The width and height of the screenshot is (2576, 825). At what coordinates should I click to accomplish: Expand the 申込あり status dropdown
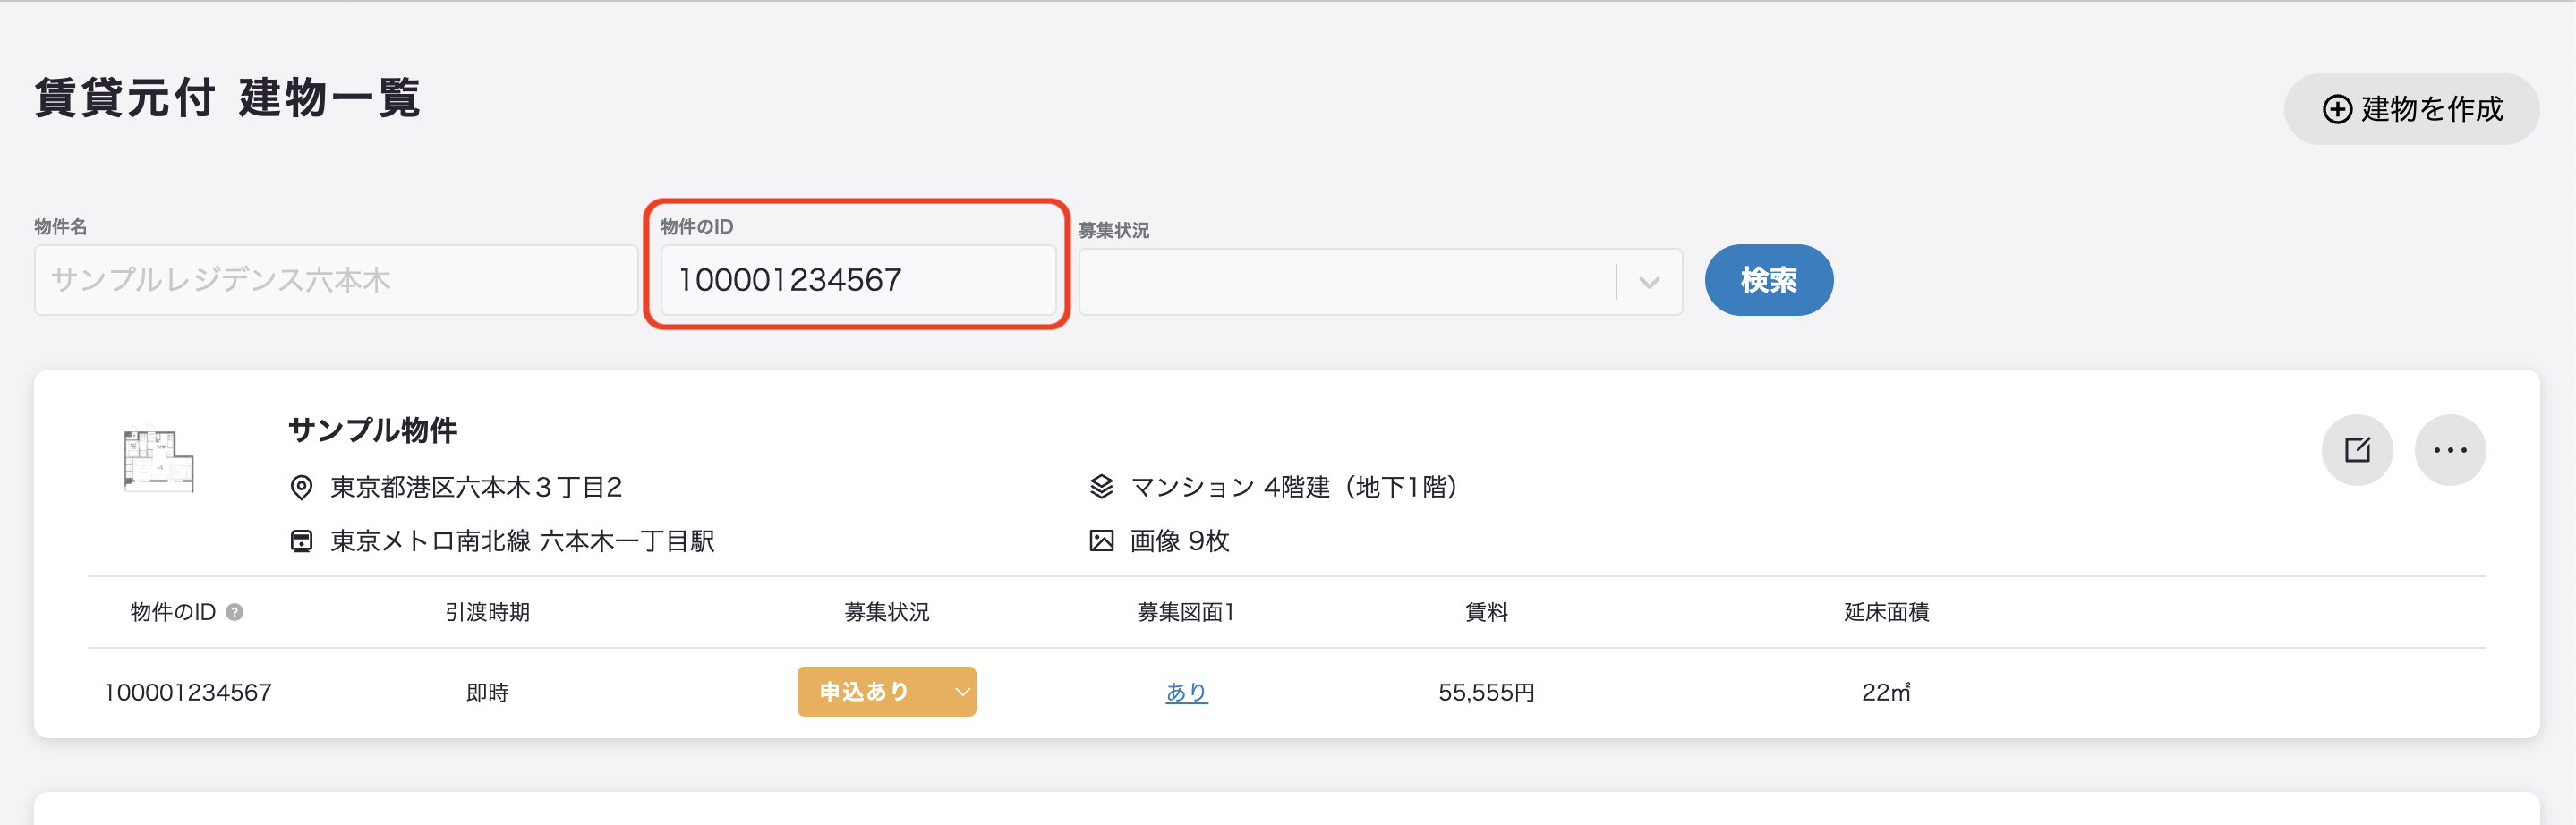[x=886, y=692]
